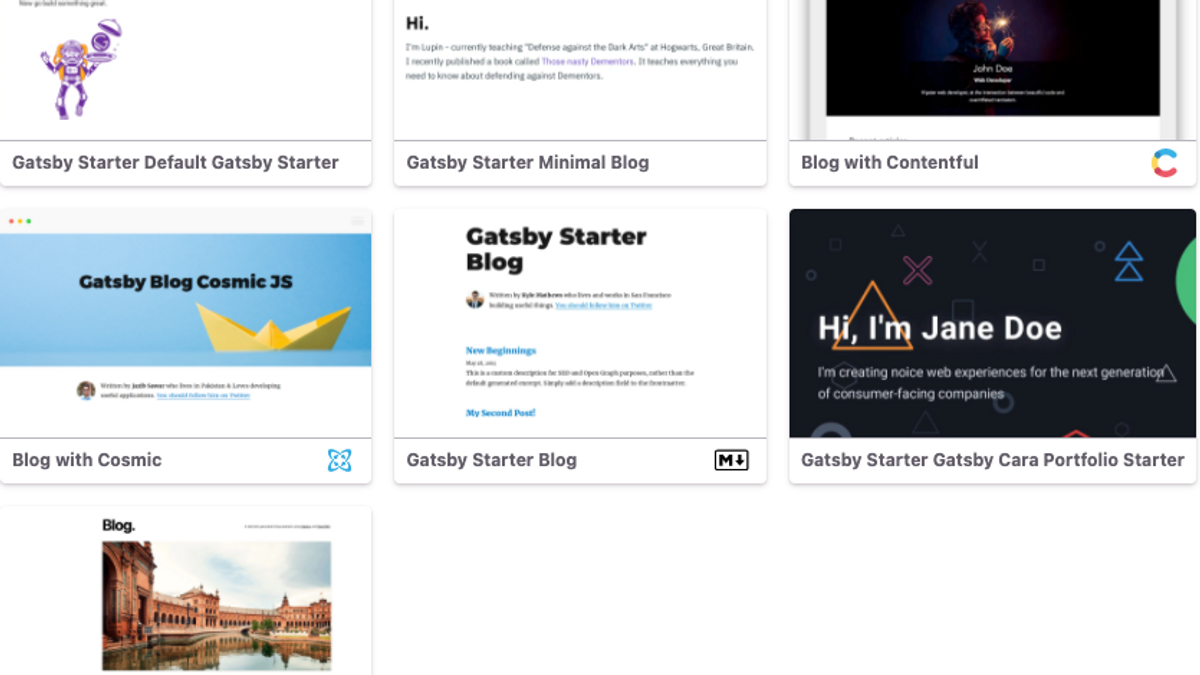
Task: Open the Hi, I'm Jane Doe preview
Action: 993,323
